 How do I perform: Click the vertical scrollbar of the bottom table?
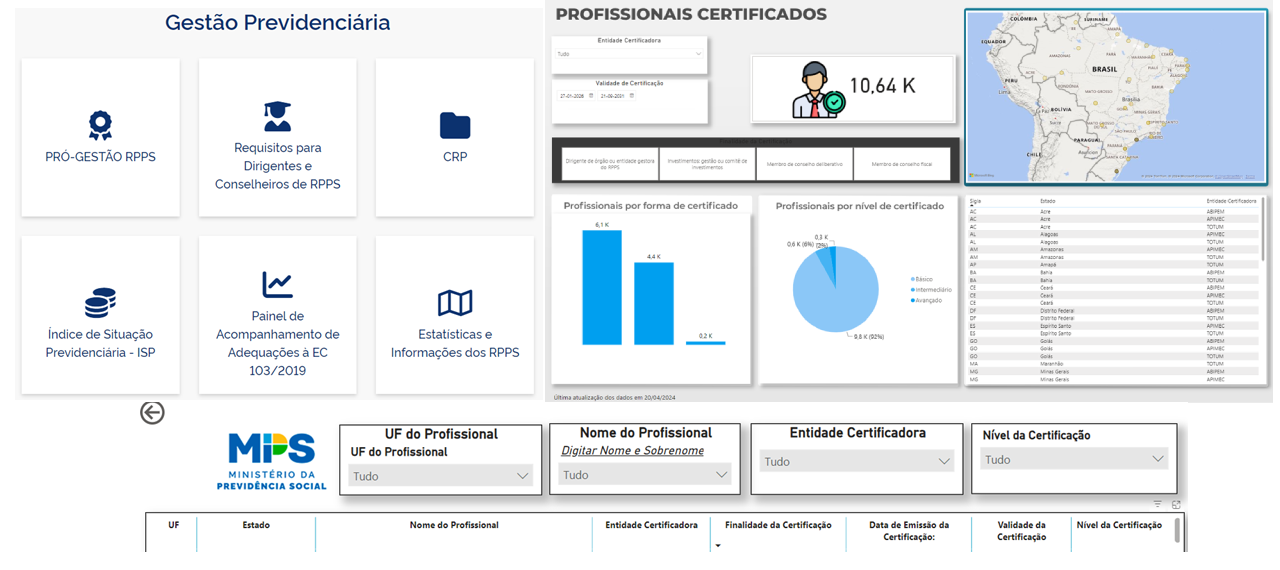tap(1177, 531)
